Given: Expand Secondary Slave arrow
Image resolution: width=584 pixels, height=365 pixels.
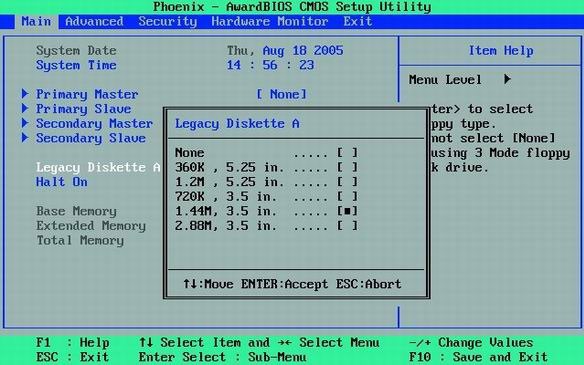Looking at the screenshot, I should tap(25, 137).
